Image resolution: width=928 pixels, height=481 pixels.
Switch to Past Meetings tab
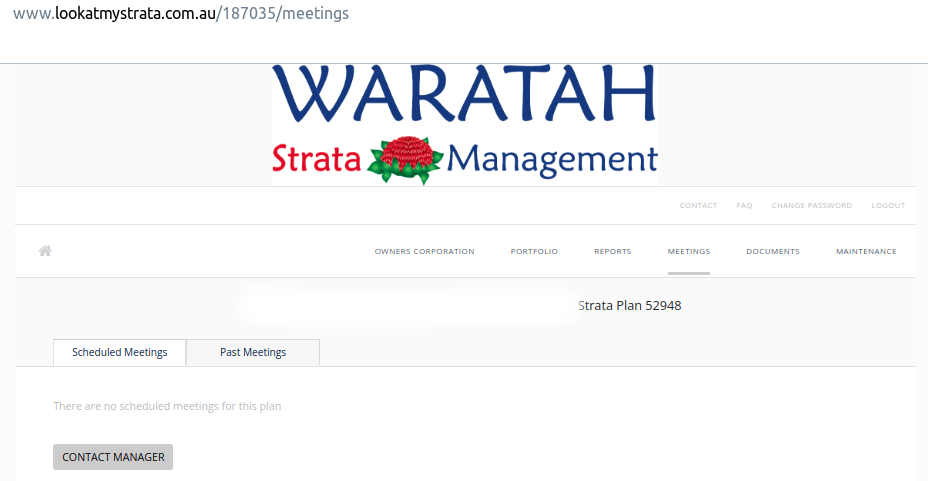253,353
